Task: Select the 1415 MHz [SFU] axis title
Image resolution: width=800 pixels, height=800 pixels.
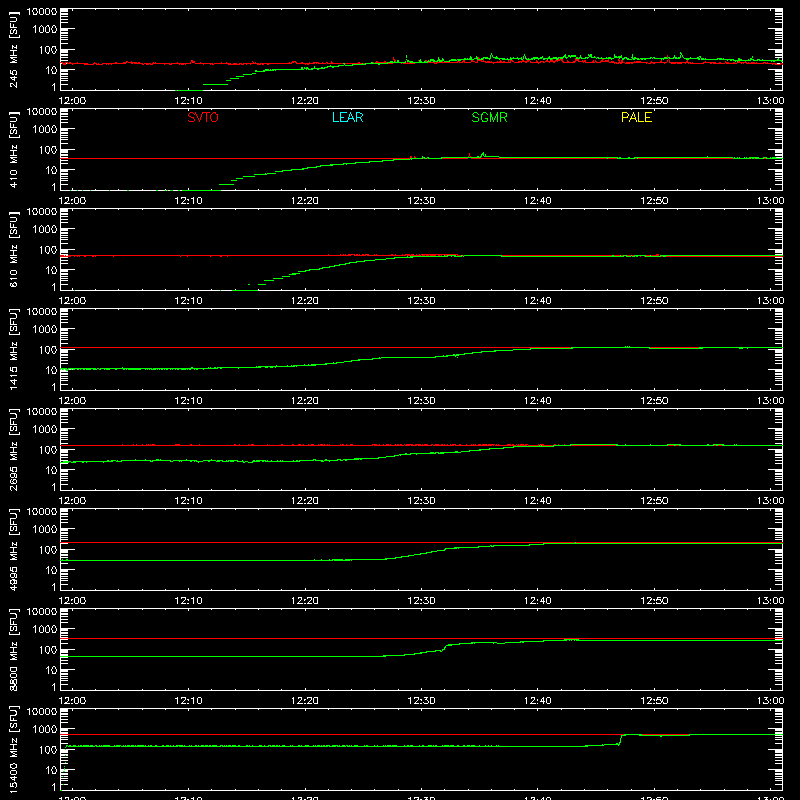Action: [x=13, y=349]
